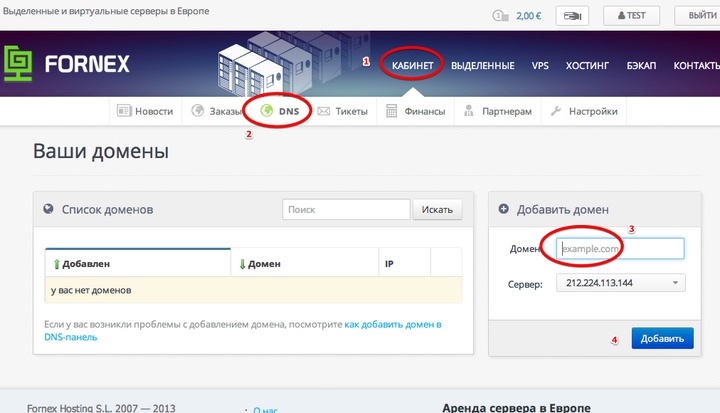Focus the Домен example.com input field
Screen dimensions: 720x413
pos(620,249)
